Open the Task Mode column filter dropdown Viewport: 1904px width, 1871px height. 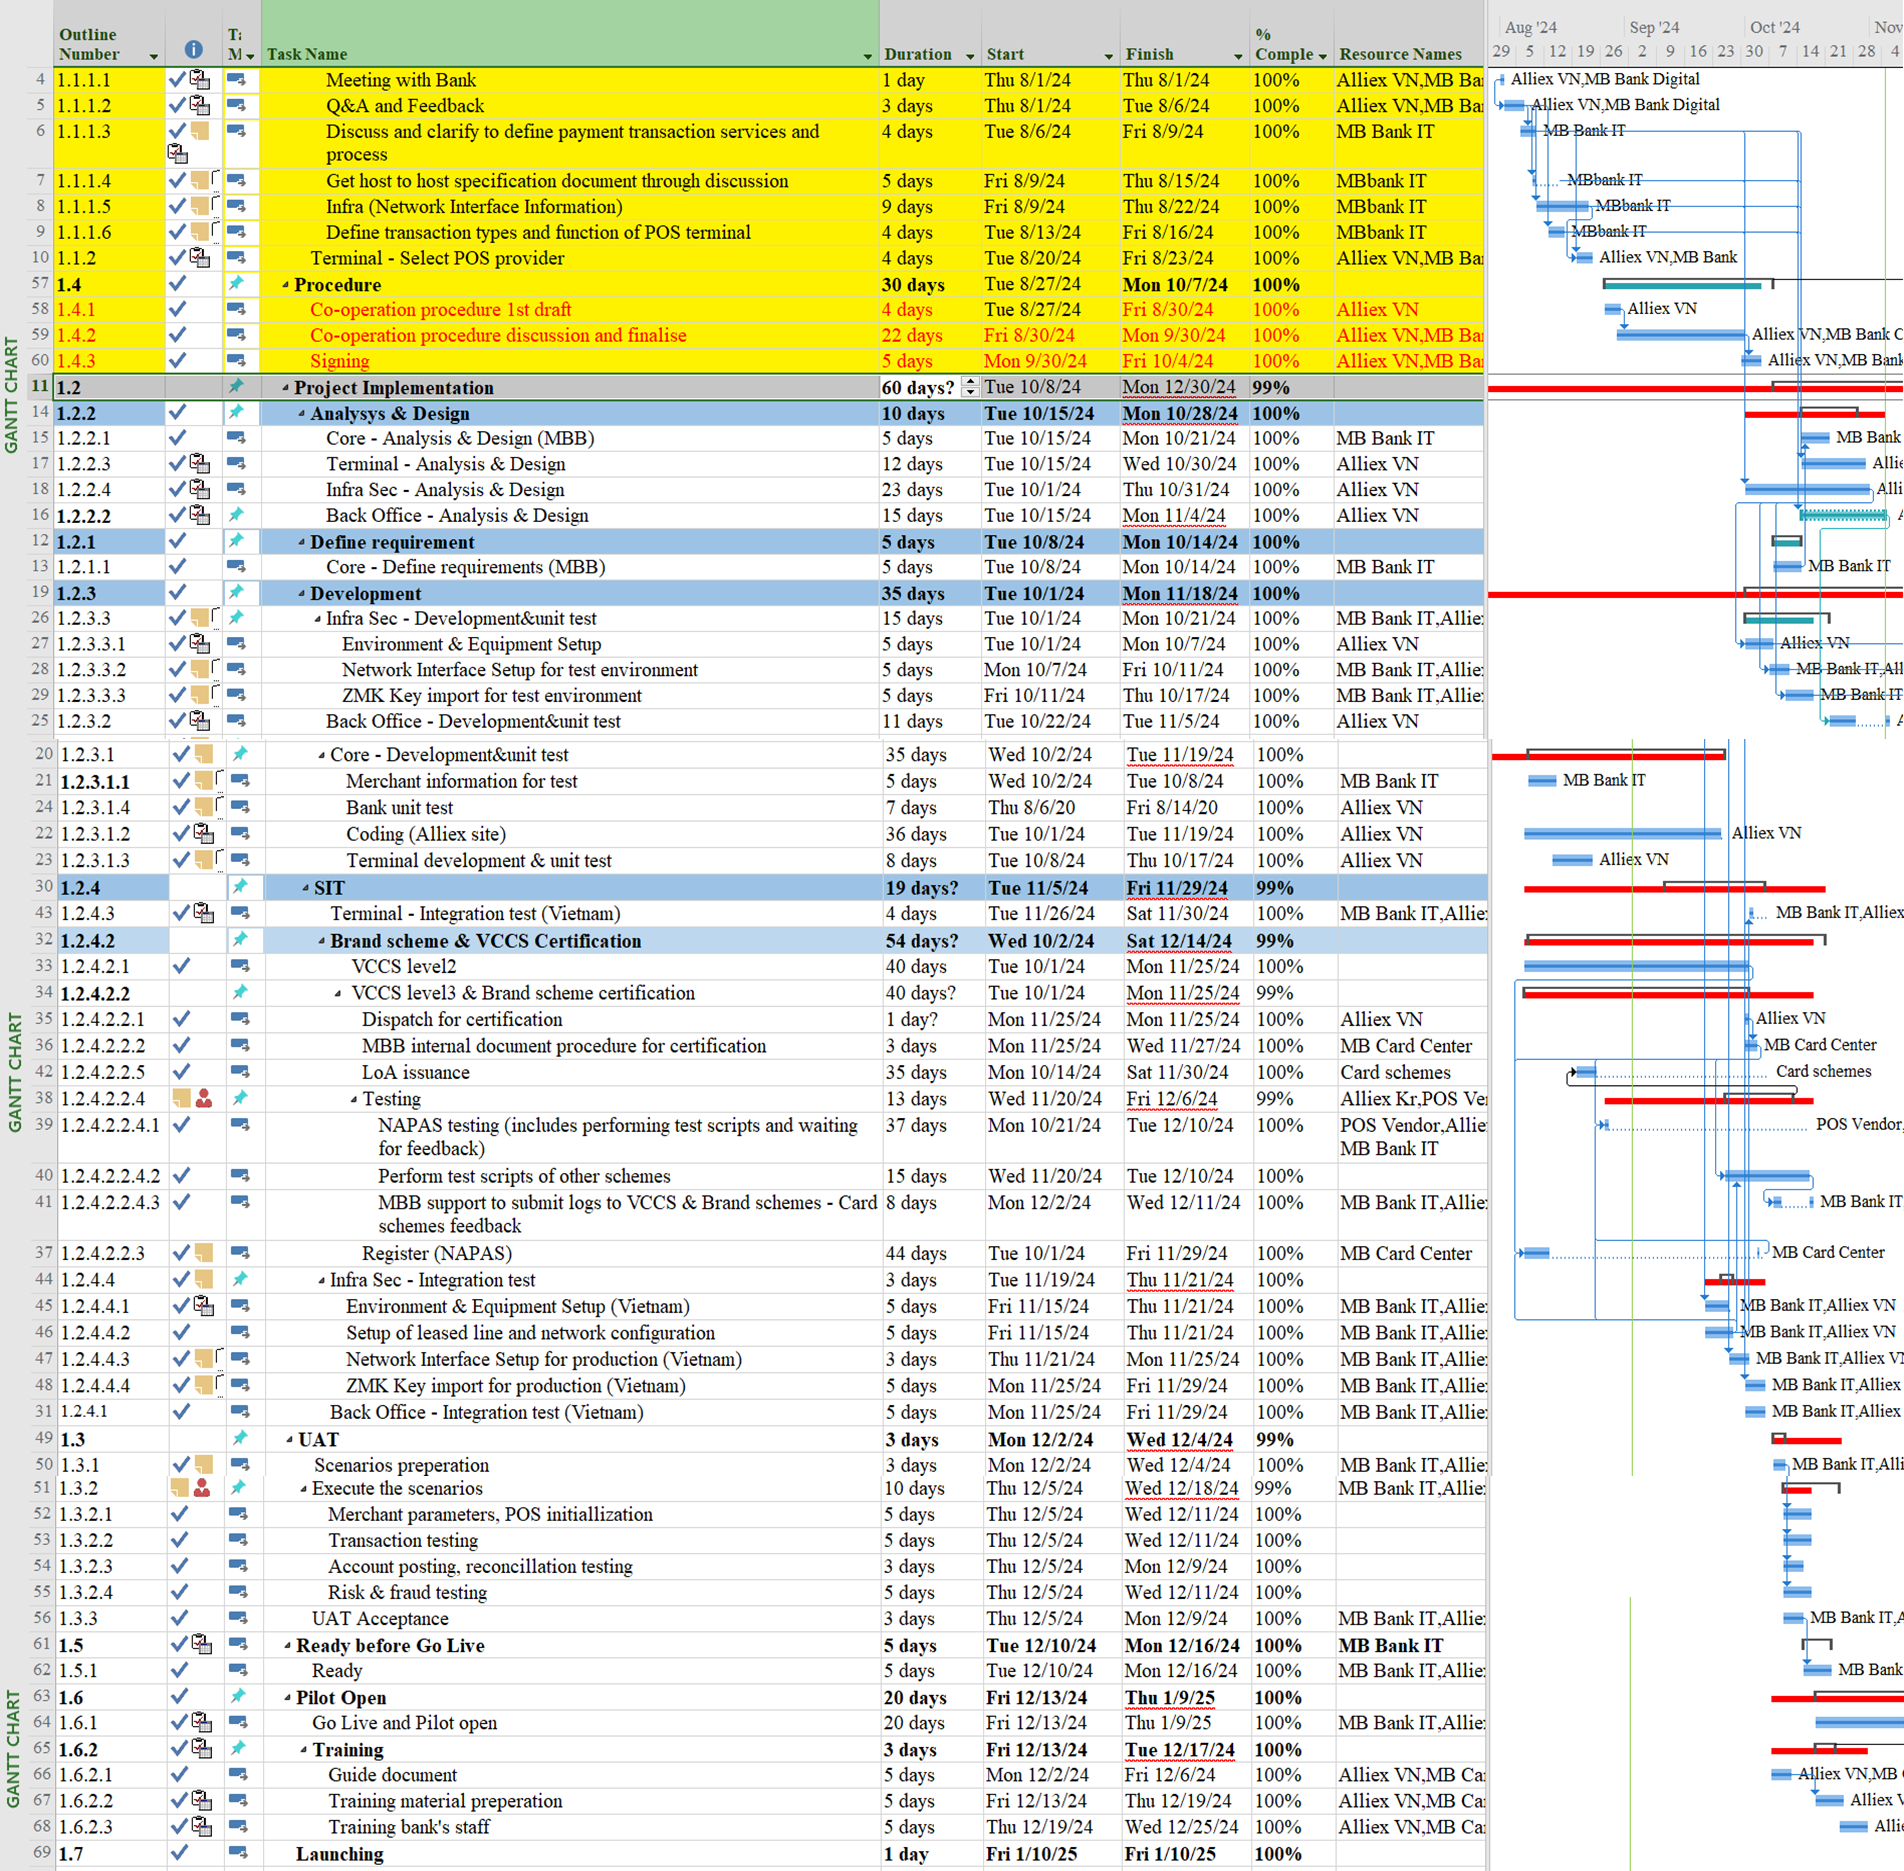pyautogui.click(x=250, y=56)
